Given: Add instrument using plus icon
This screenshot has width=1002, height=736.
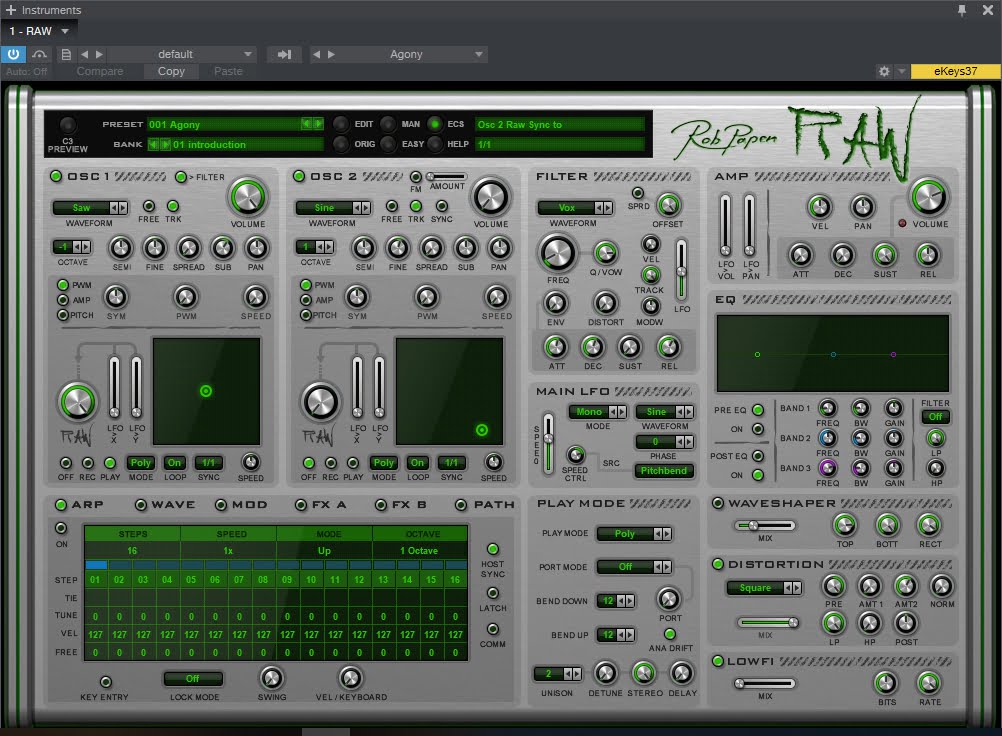Looking at the screenshot, I should [10, 10].
